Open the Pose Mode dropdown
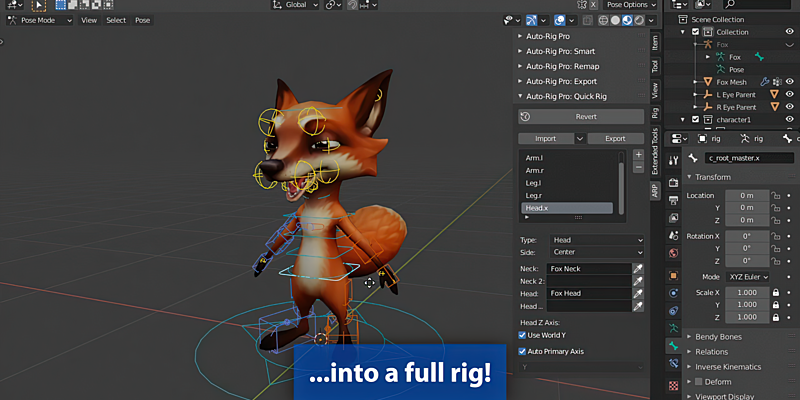The width and height of the screenshot is (800, 400). [39, 20]
